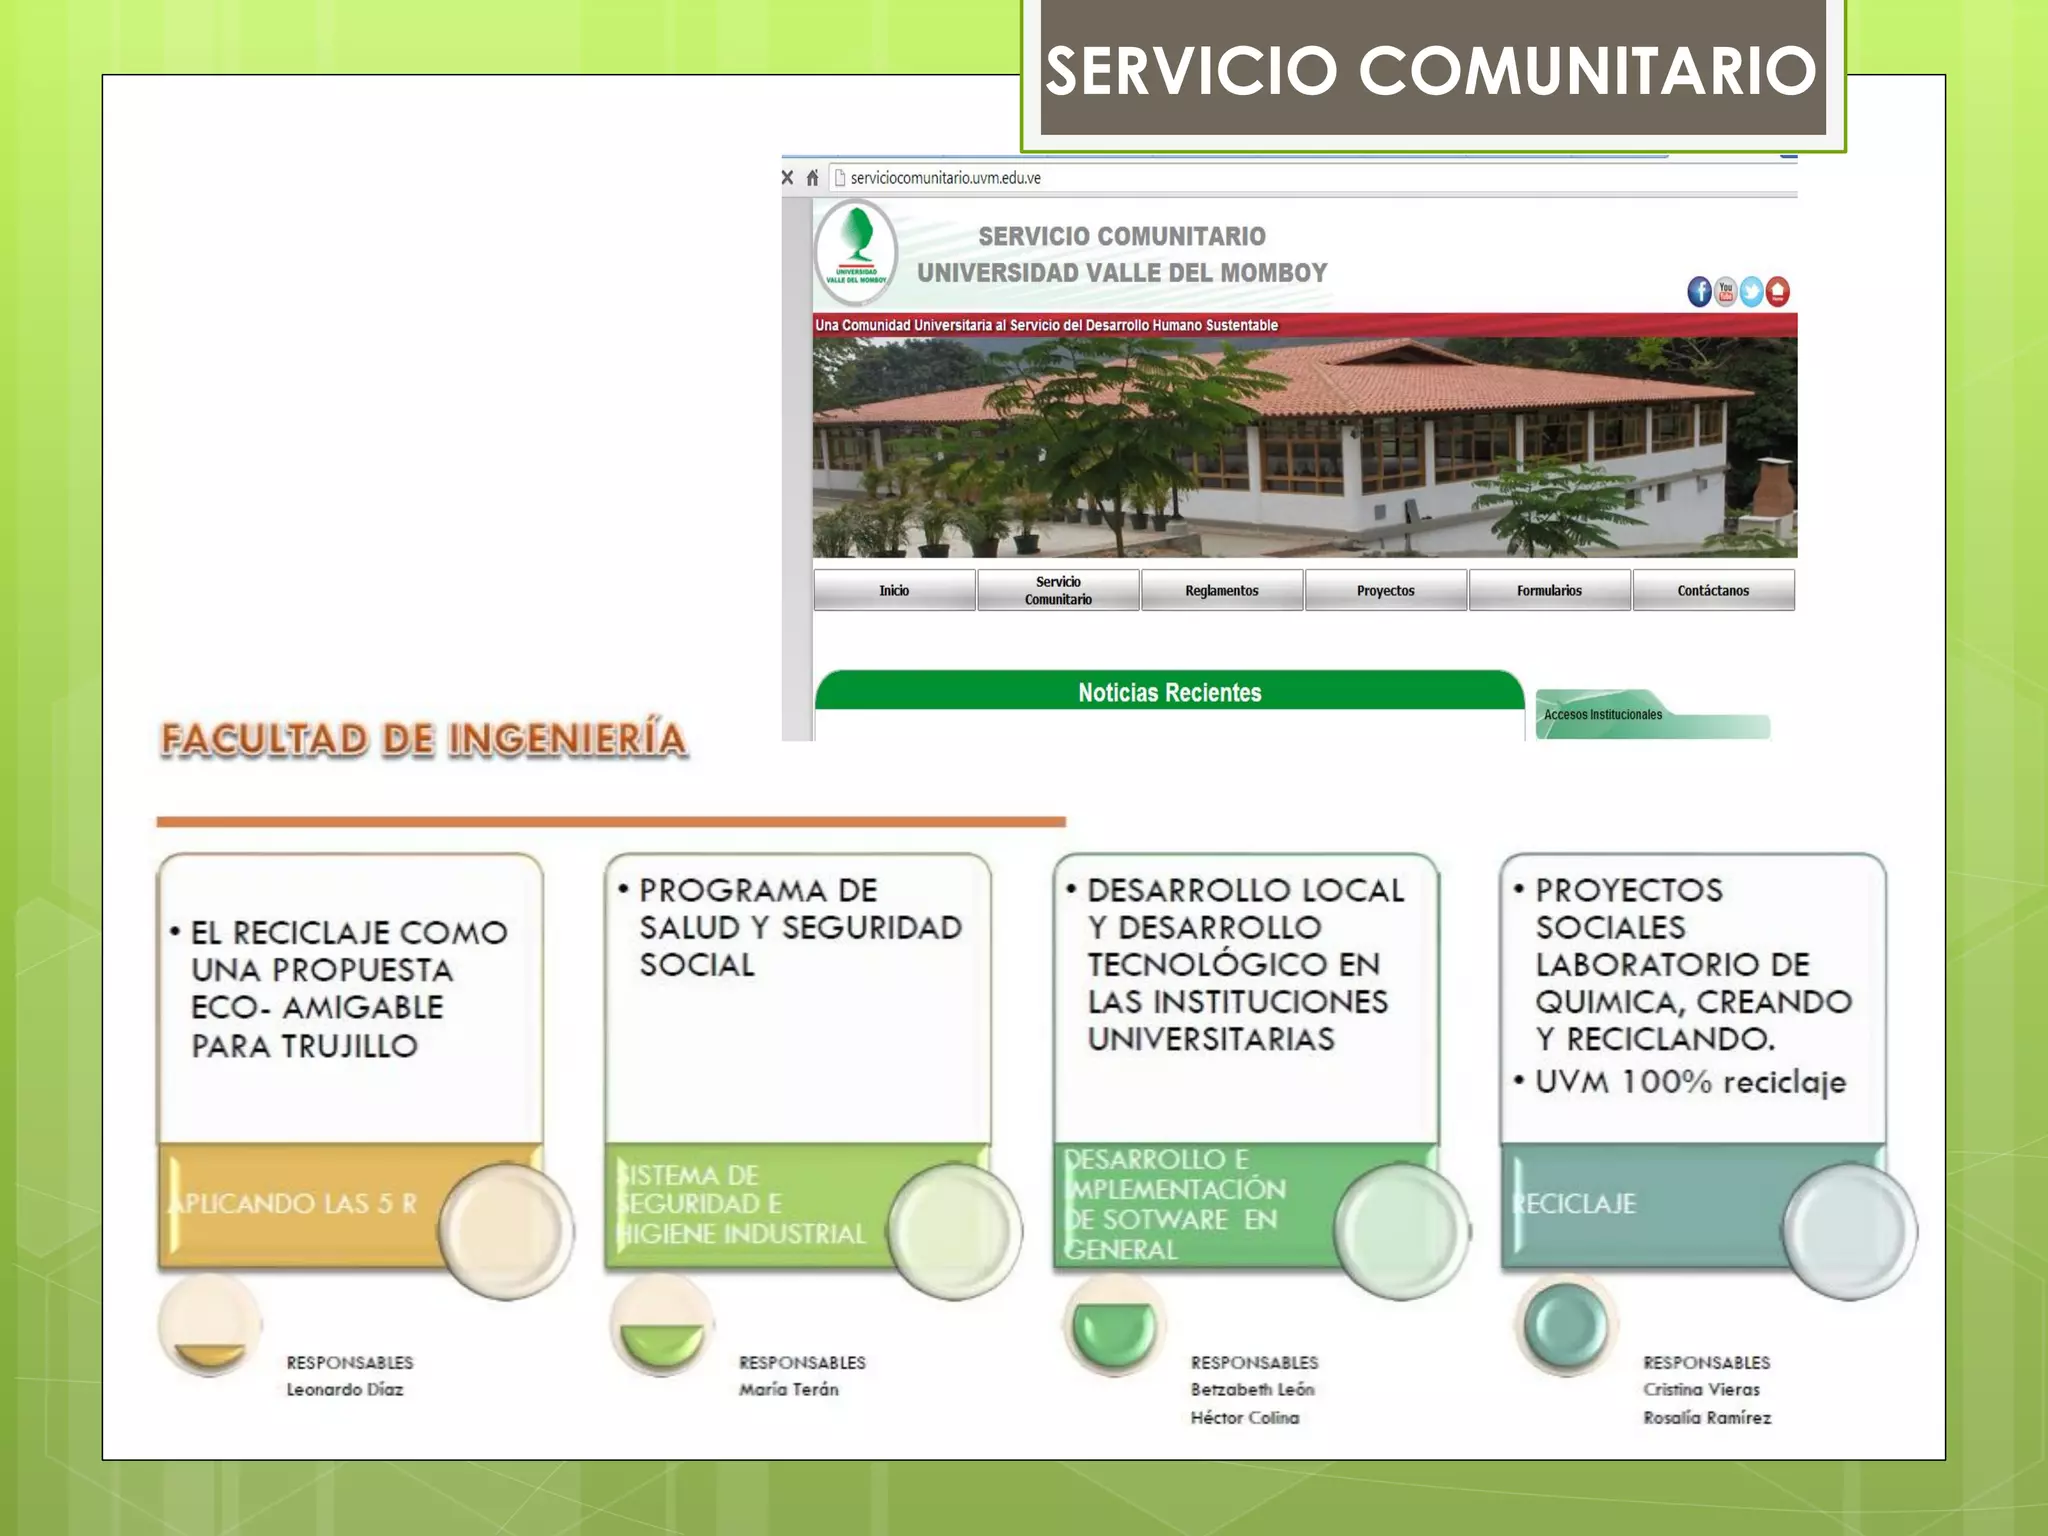Click the name 'Héctor Colina'
2048x1536 pixels.
(x=1245, y=1417)
